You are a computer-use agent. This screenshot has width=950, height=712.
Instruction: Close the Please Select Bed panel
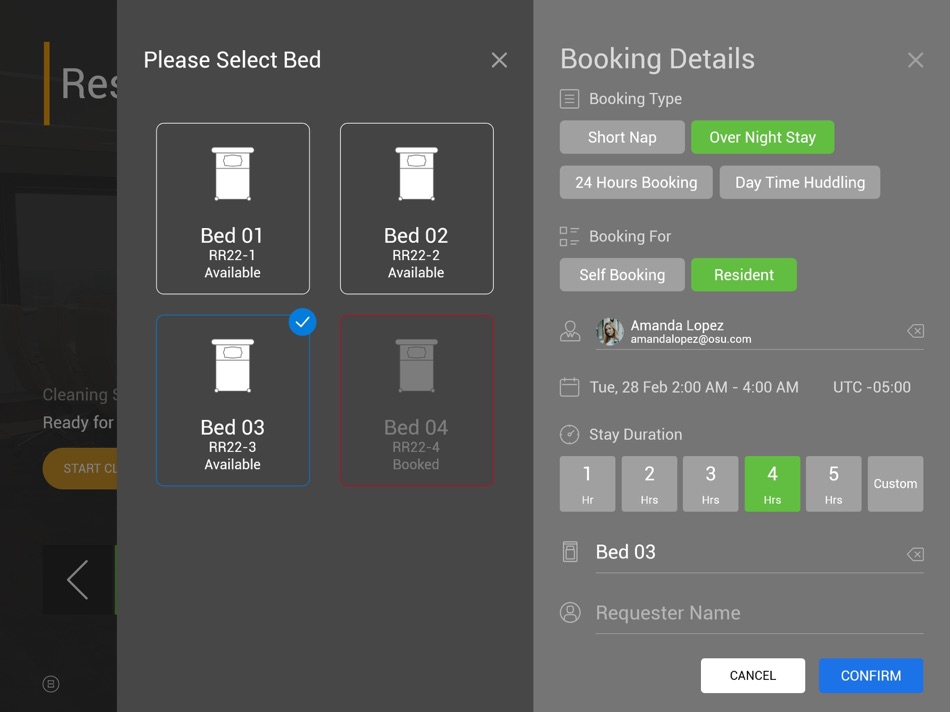tap(499, 60)
